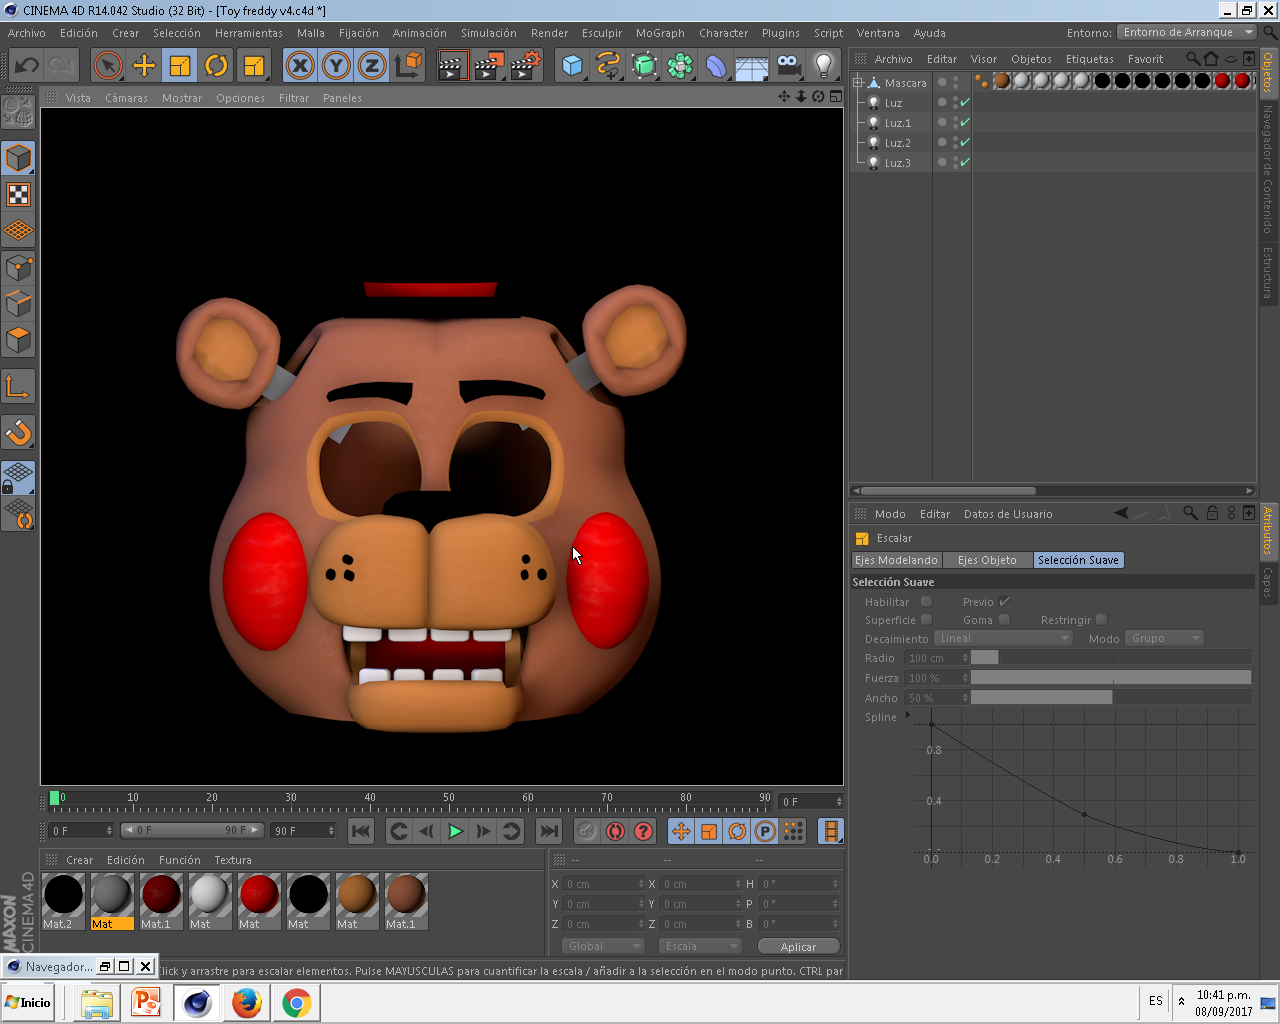Open the spline pen tools

pos(608,66)
